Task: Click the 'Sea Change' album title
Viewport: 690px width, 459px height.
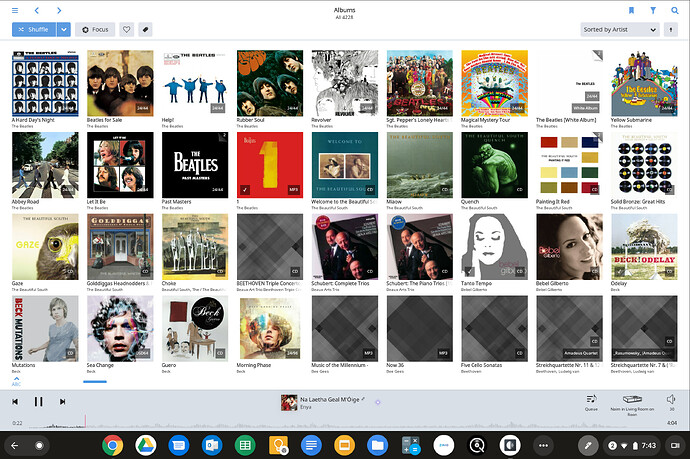Action: (x=100, y=365)
